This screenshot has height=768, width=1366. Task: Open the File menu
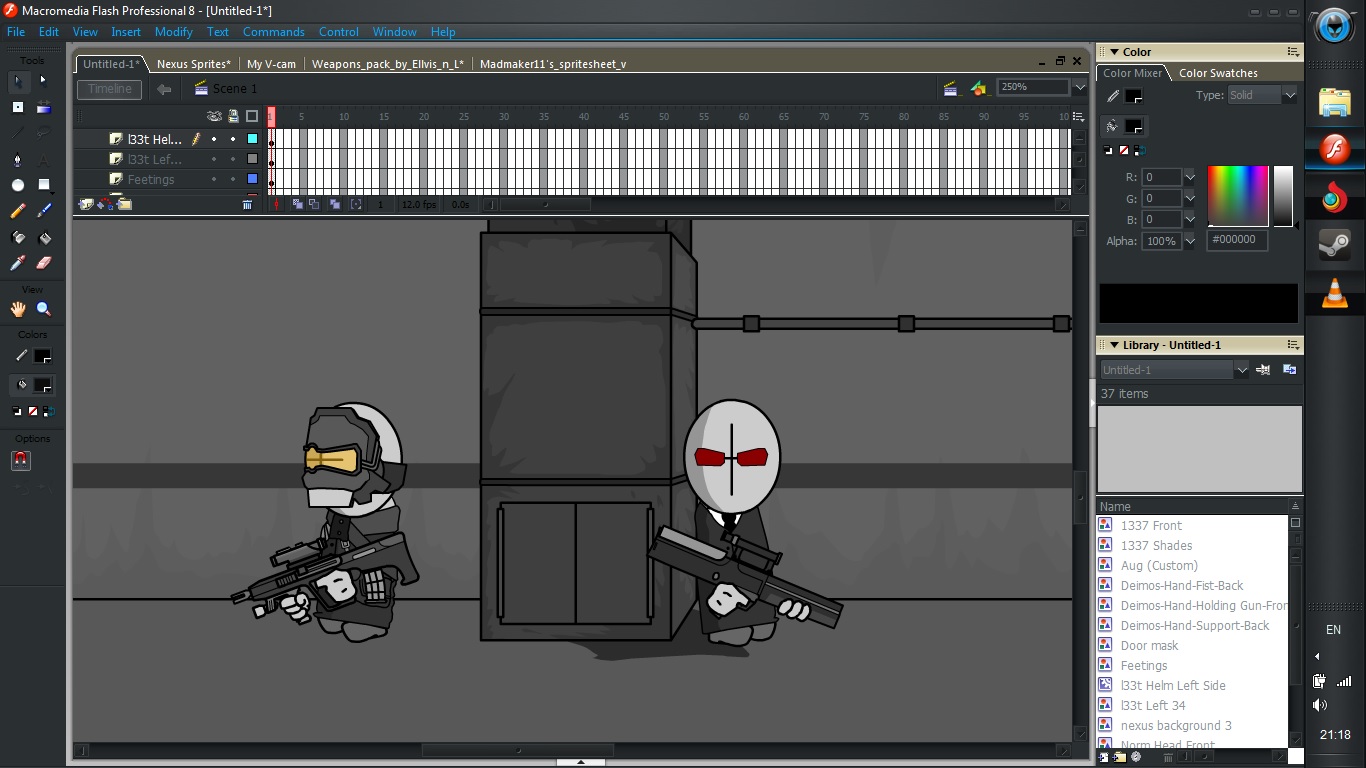(x=16, y=32)
